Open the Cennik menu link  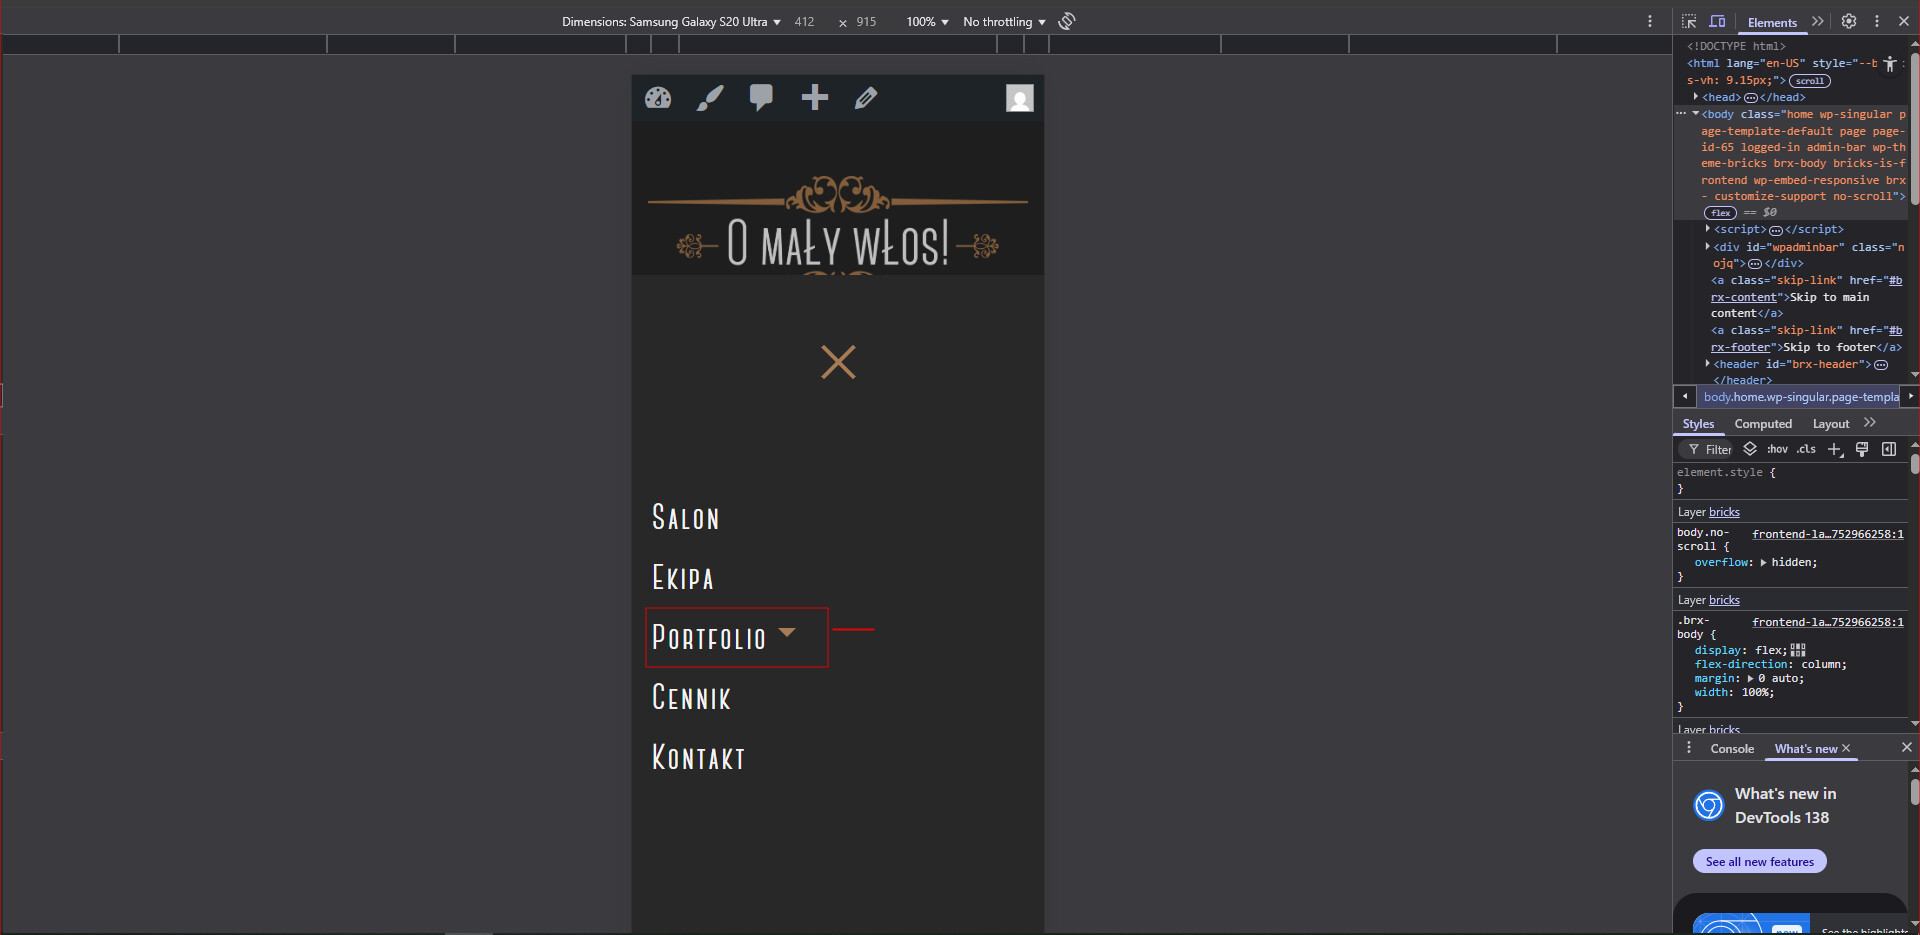691,698
